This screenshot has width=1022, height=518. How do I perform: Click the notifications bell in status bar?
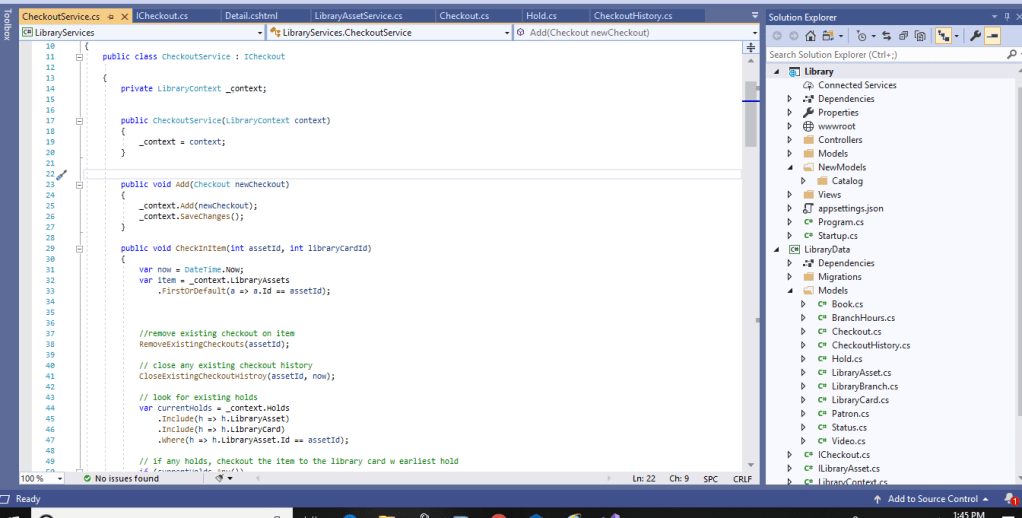1011,499
